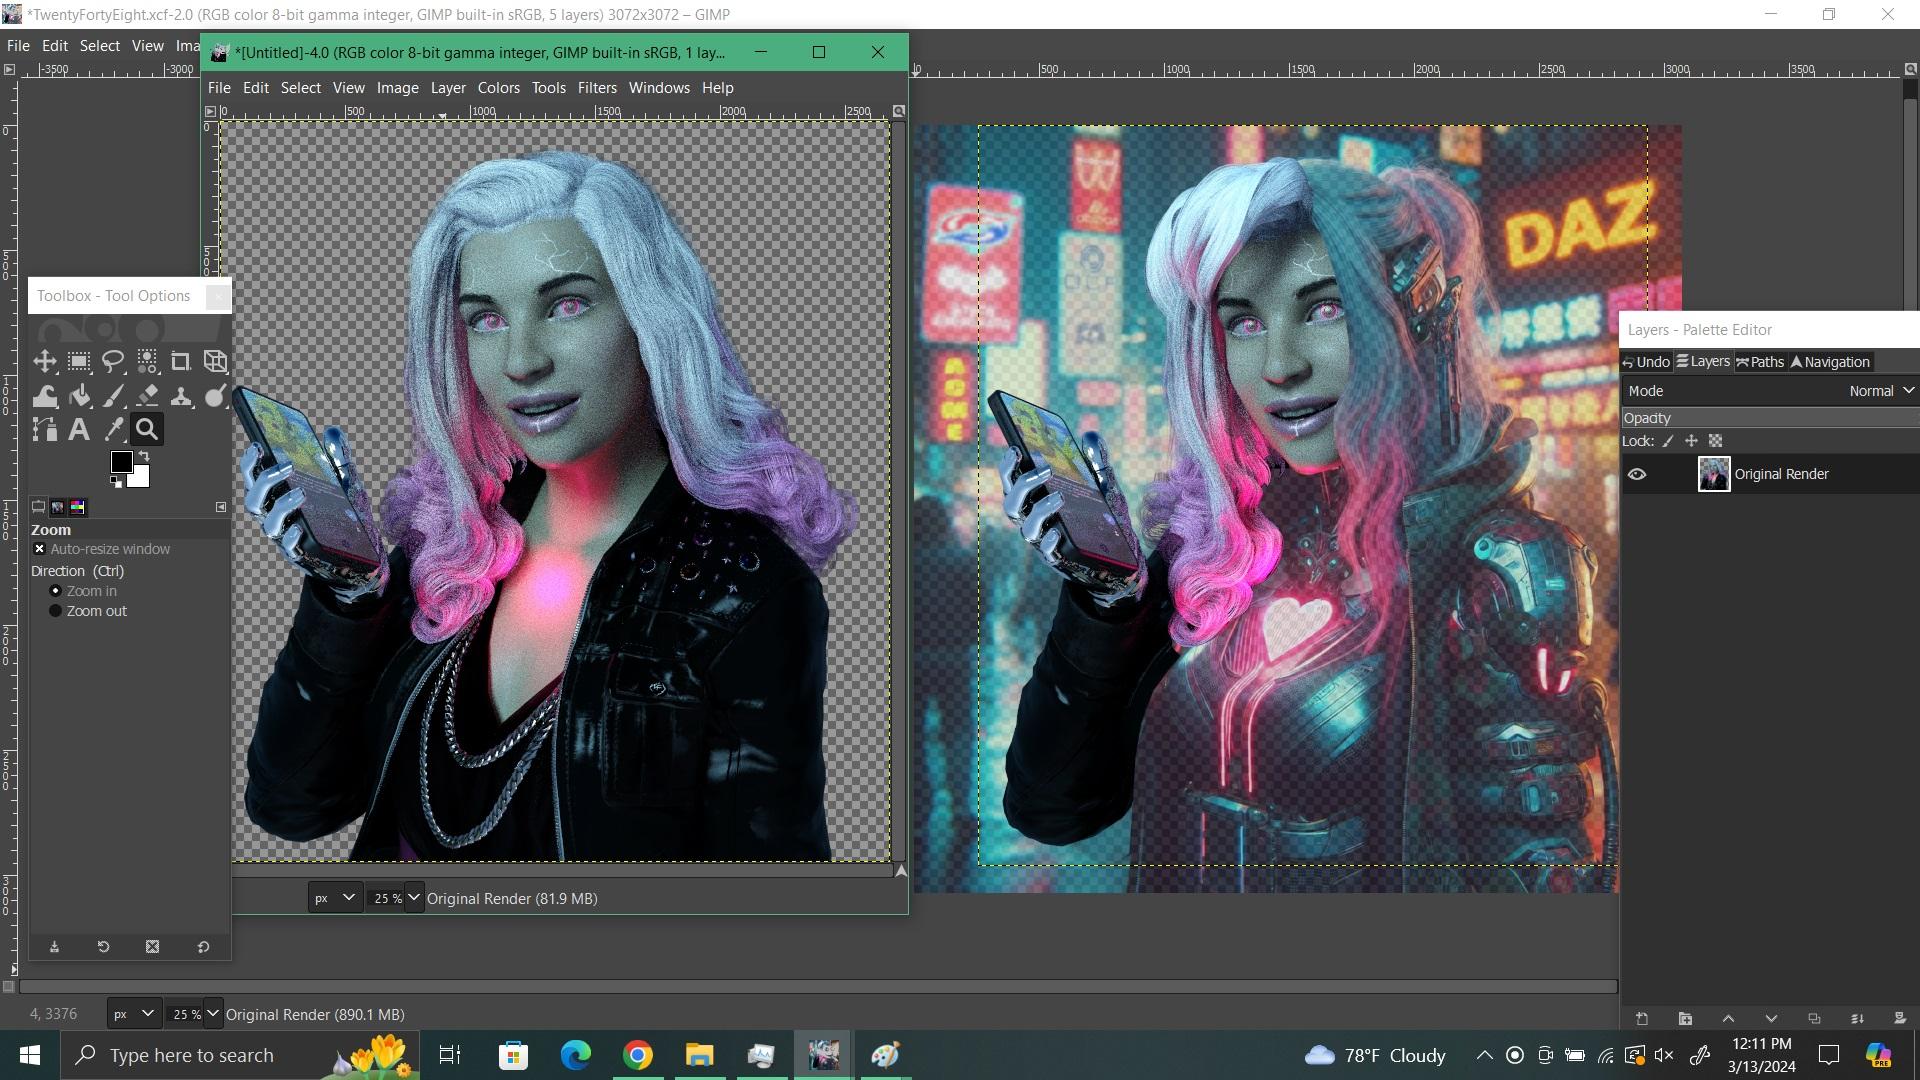This screenshot has height=1080, width=1920.
Task: Click the Original Render layer thumbnail
Action: click(x=1713, y=475)
